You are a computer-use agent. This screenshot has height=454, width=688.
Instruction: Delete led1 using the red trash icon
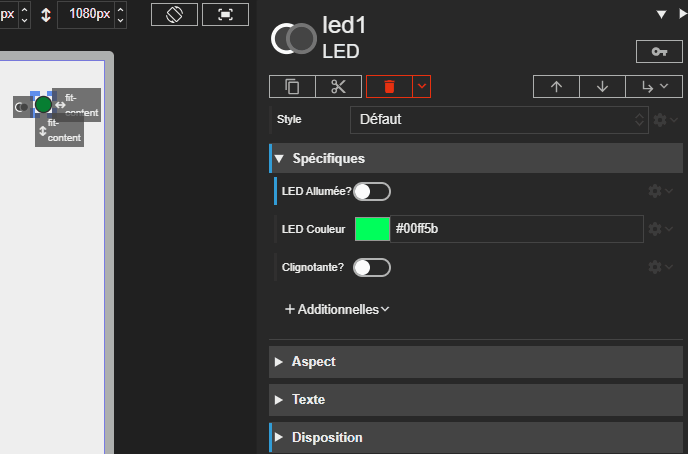click(389, 86)
